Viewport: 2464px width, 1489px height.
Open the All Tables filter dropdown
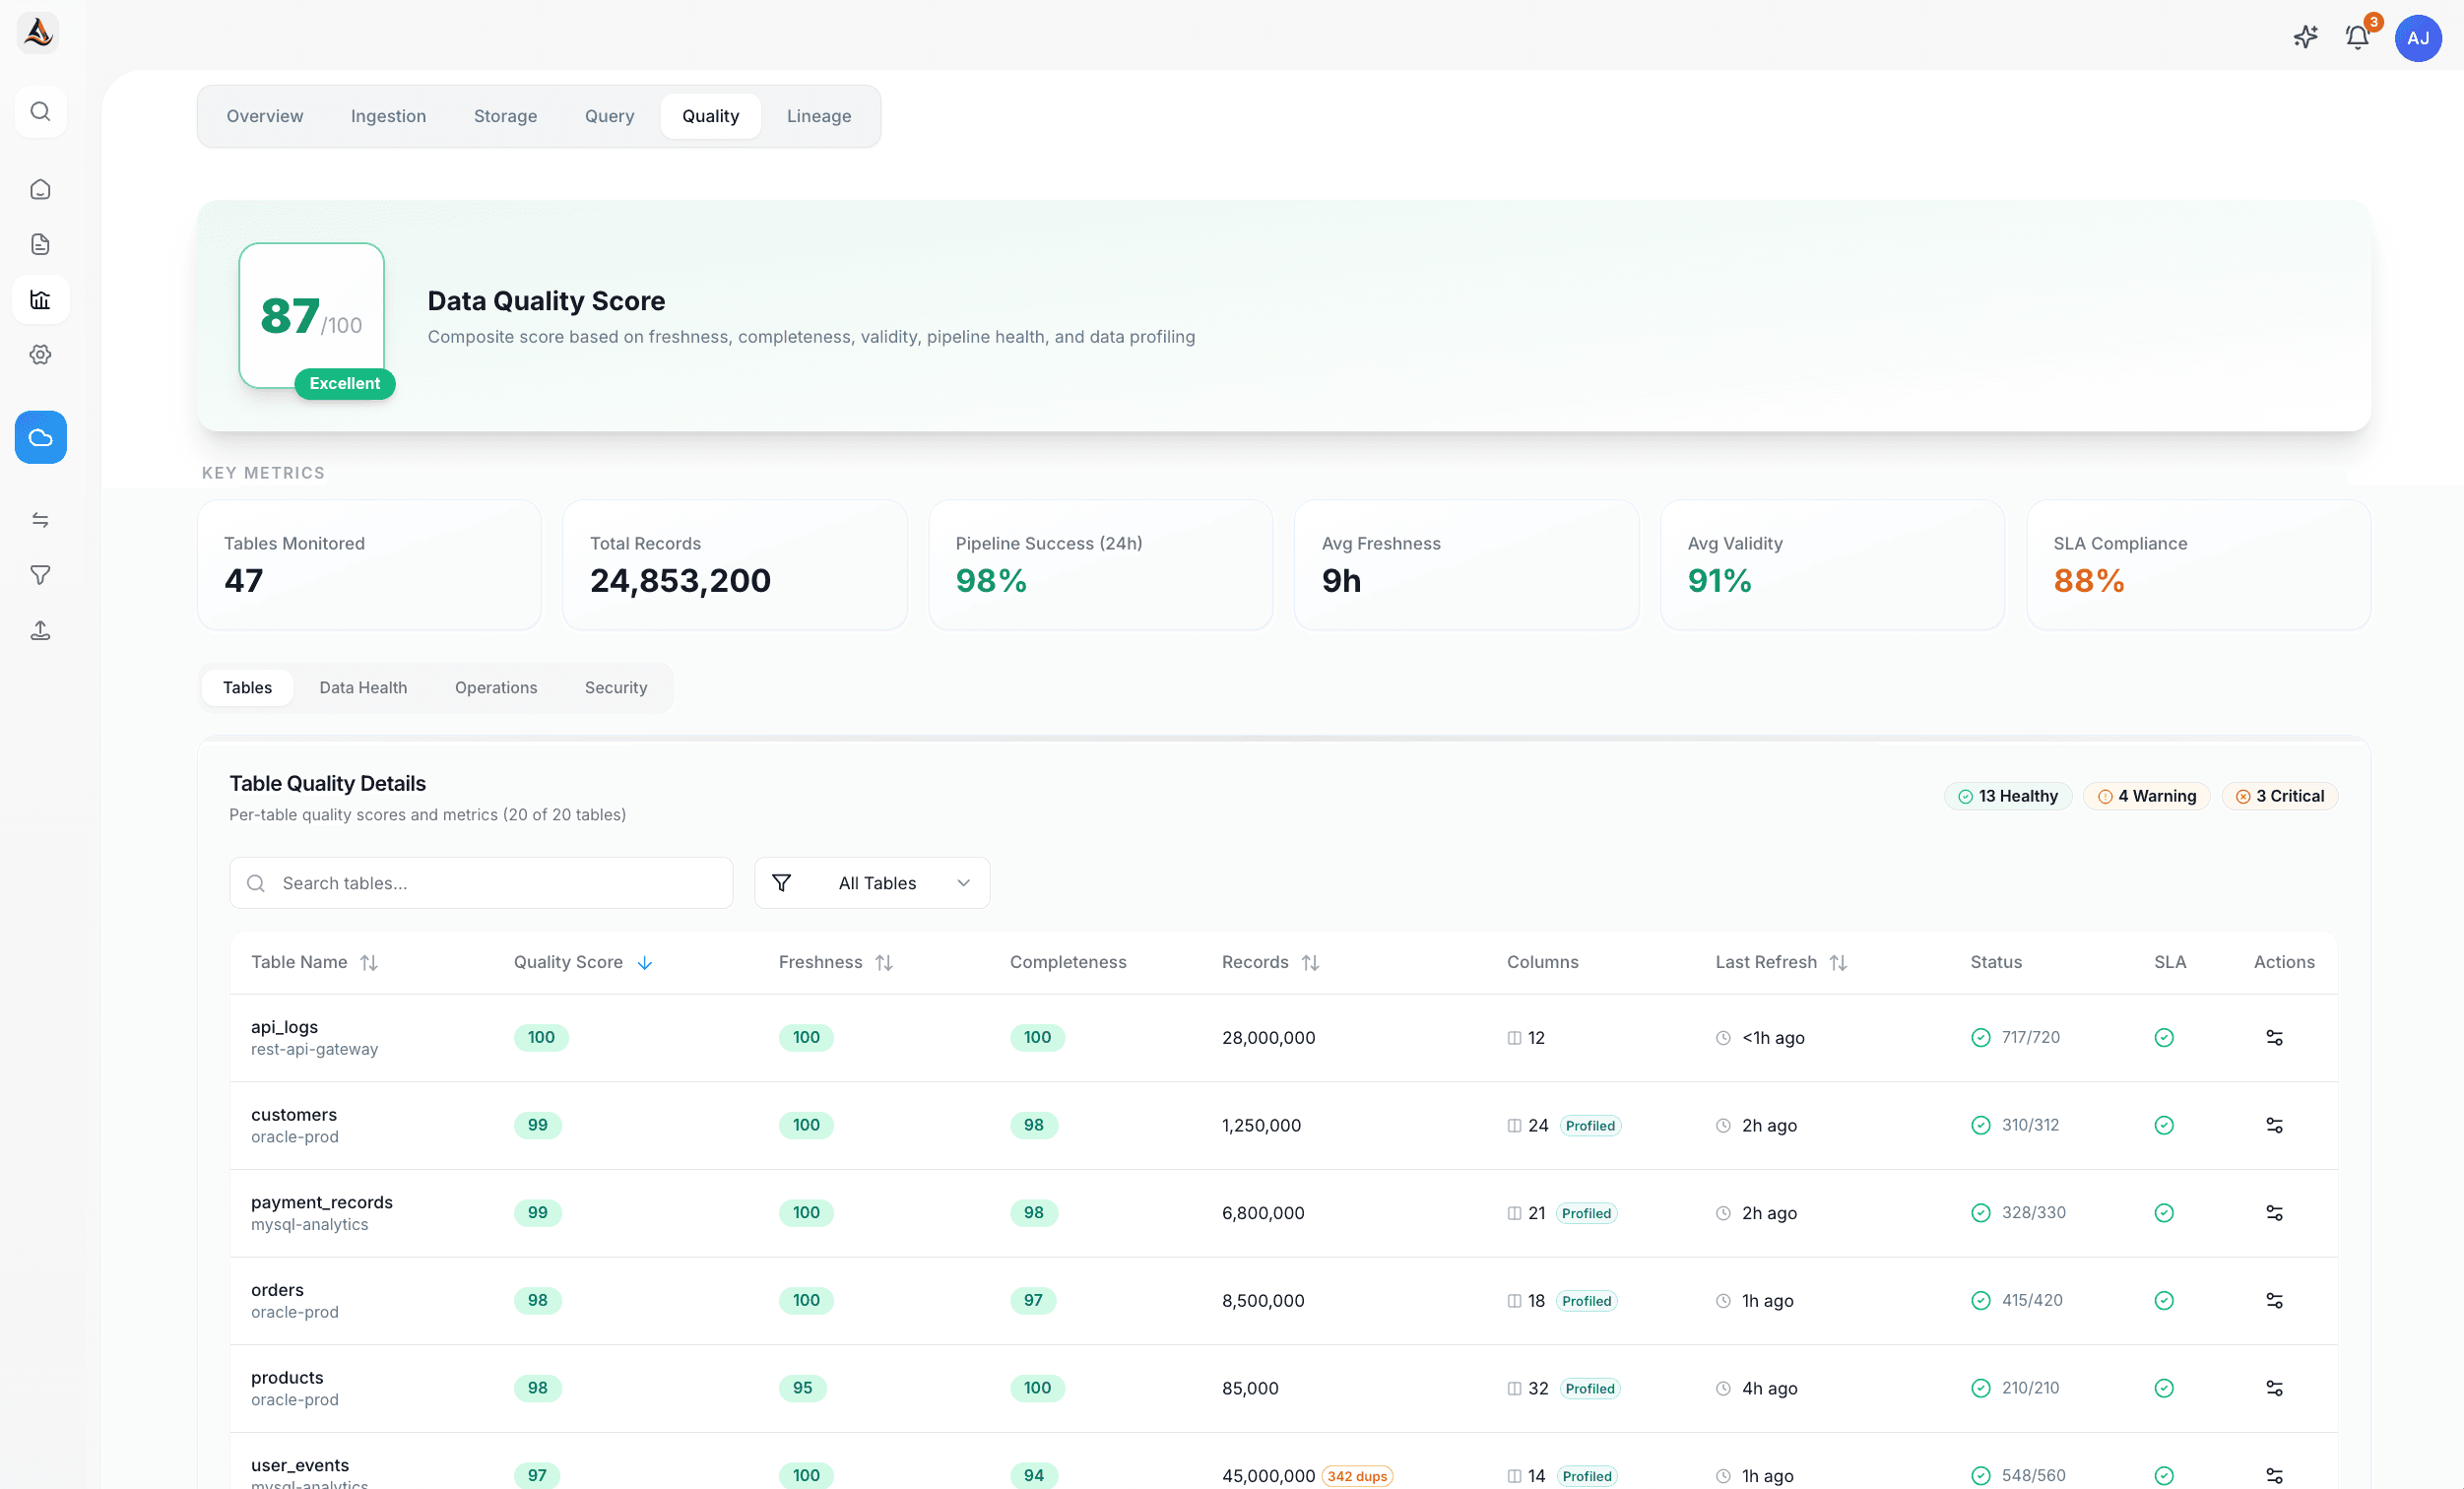(871, 882)
